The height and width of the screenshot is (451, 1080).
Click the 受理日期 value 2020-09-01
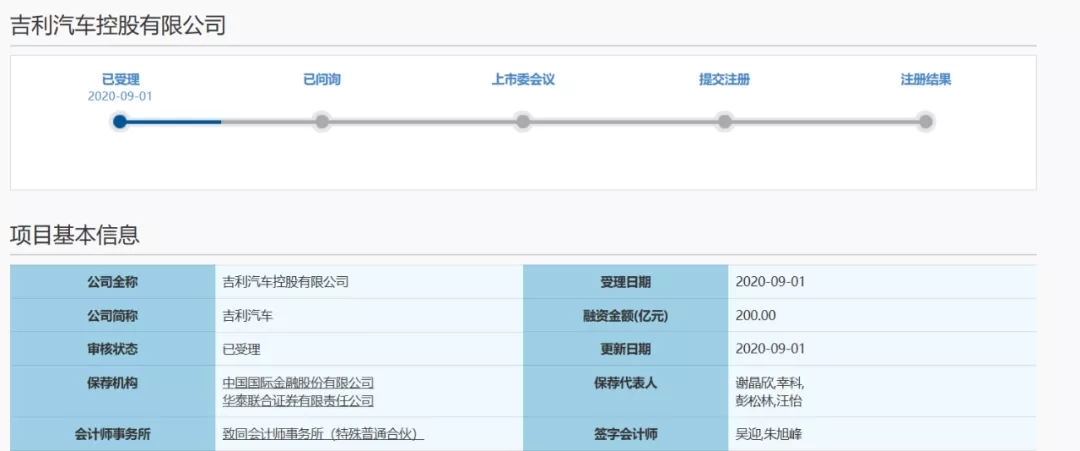coord(770,282)
